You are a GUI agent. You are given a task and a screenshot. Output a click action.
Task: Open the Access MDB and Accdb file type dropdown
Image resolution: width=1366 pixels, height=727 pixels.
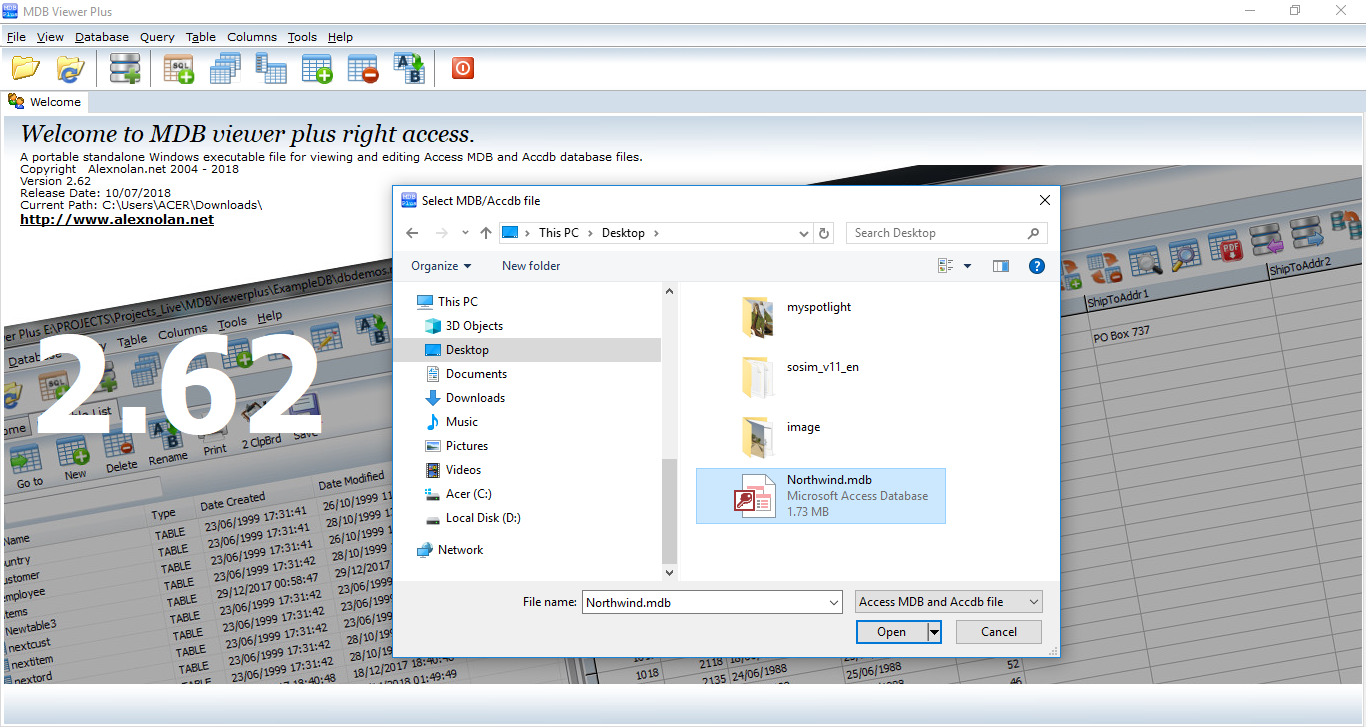coord(949,602)
